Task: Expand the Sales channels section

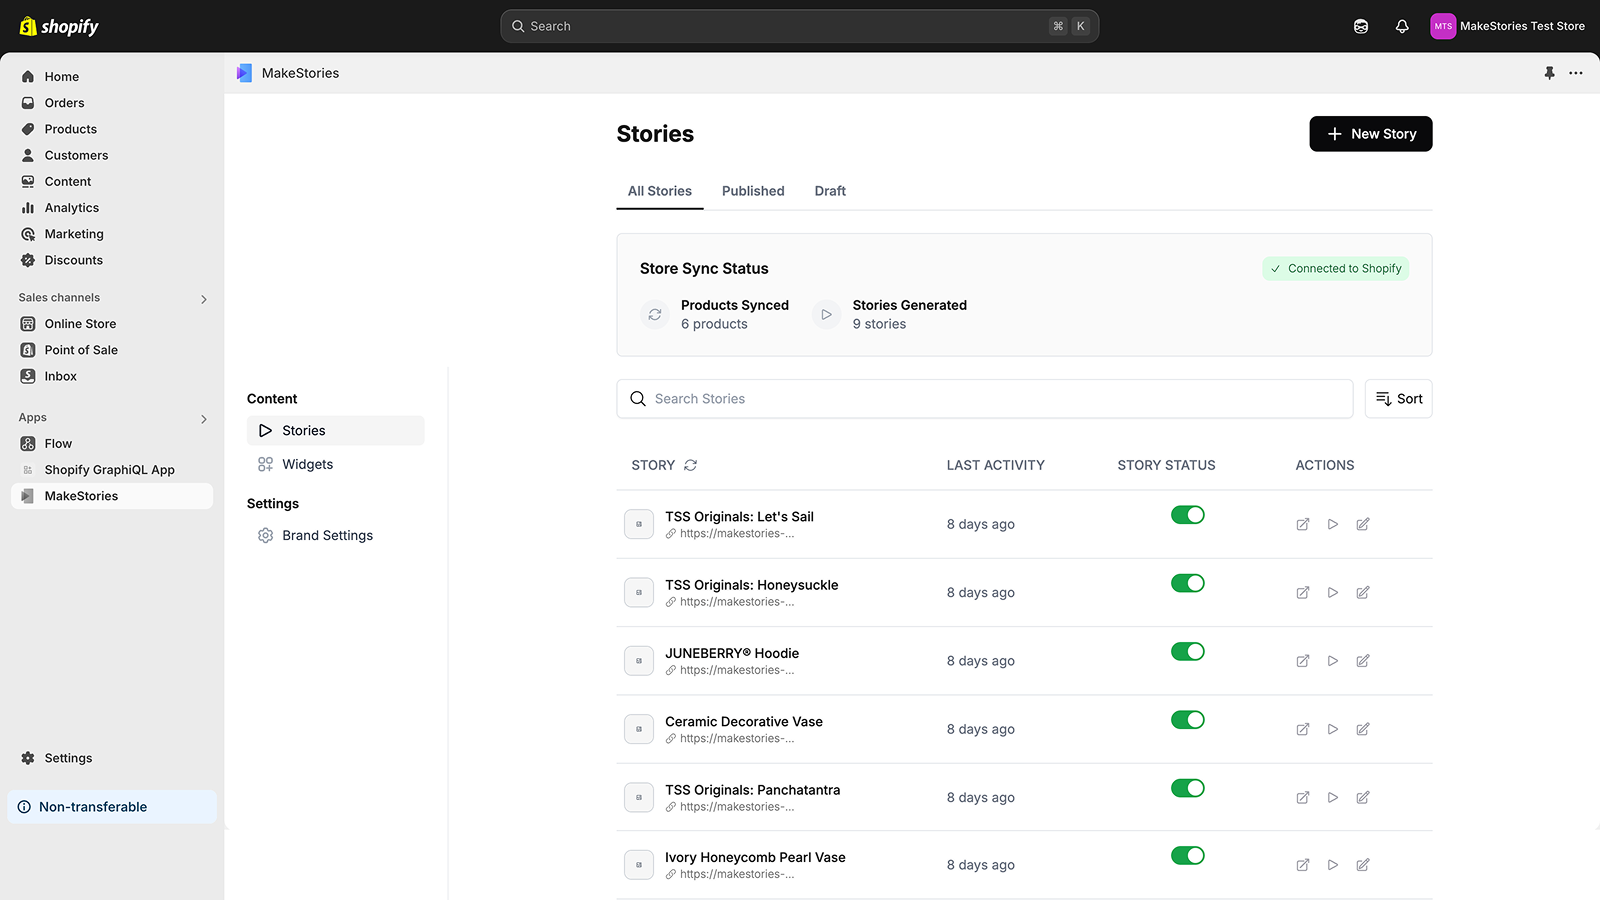Action: (203, 298)
